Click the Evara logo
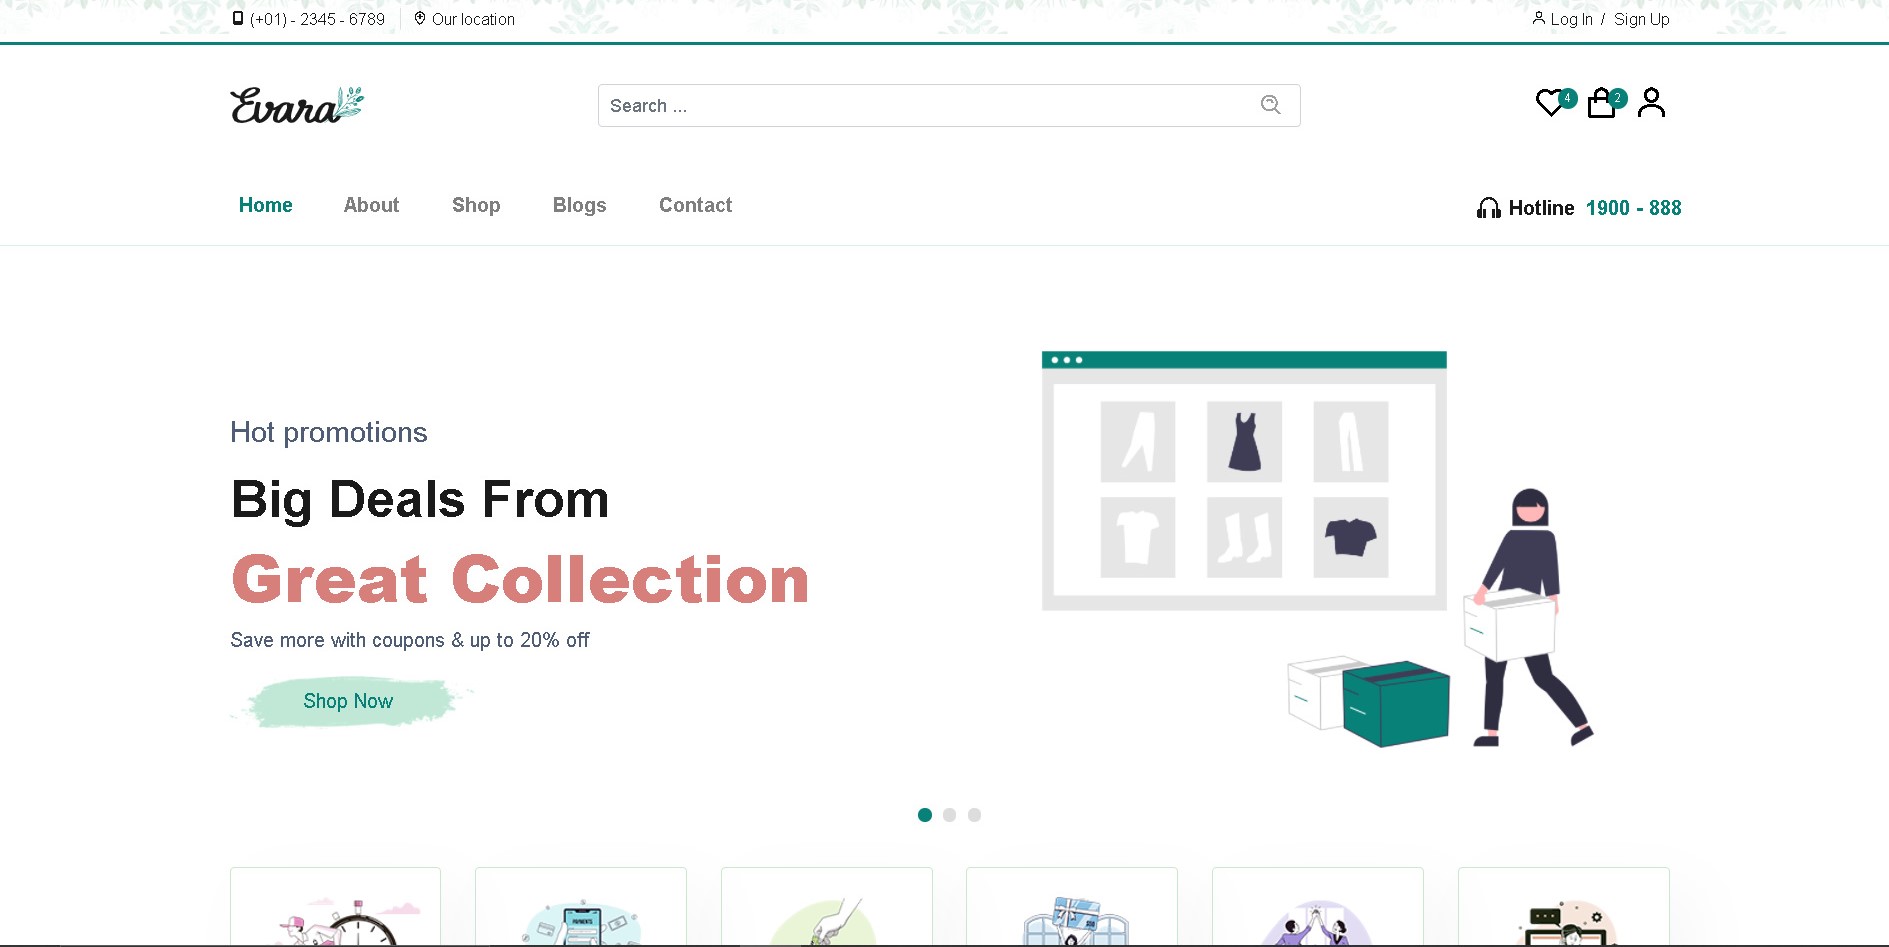Image resolution: width=1889 pixels, height=947 pixels. point(297,105)
